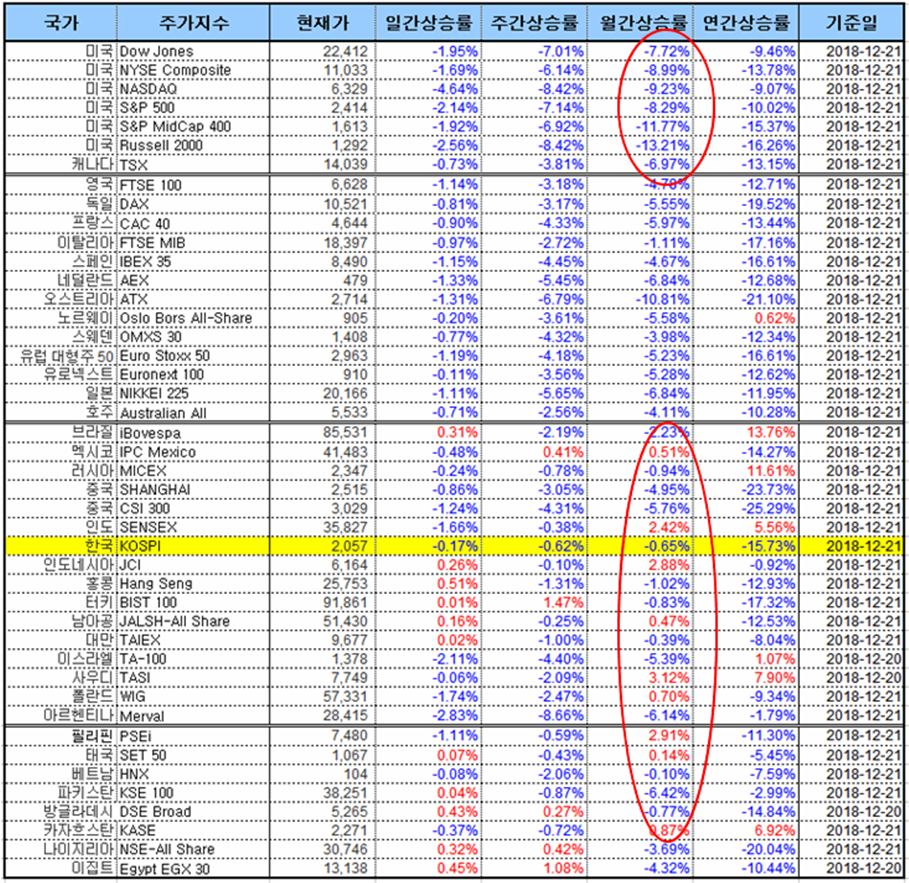Select the Hang Seng cell

coord(193,584)
